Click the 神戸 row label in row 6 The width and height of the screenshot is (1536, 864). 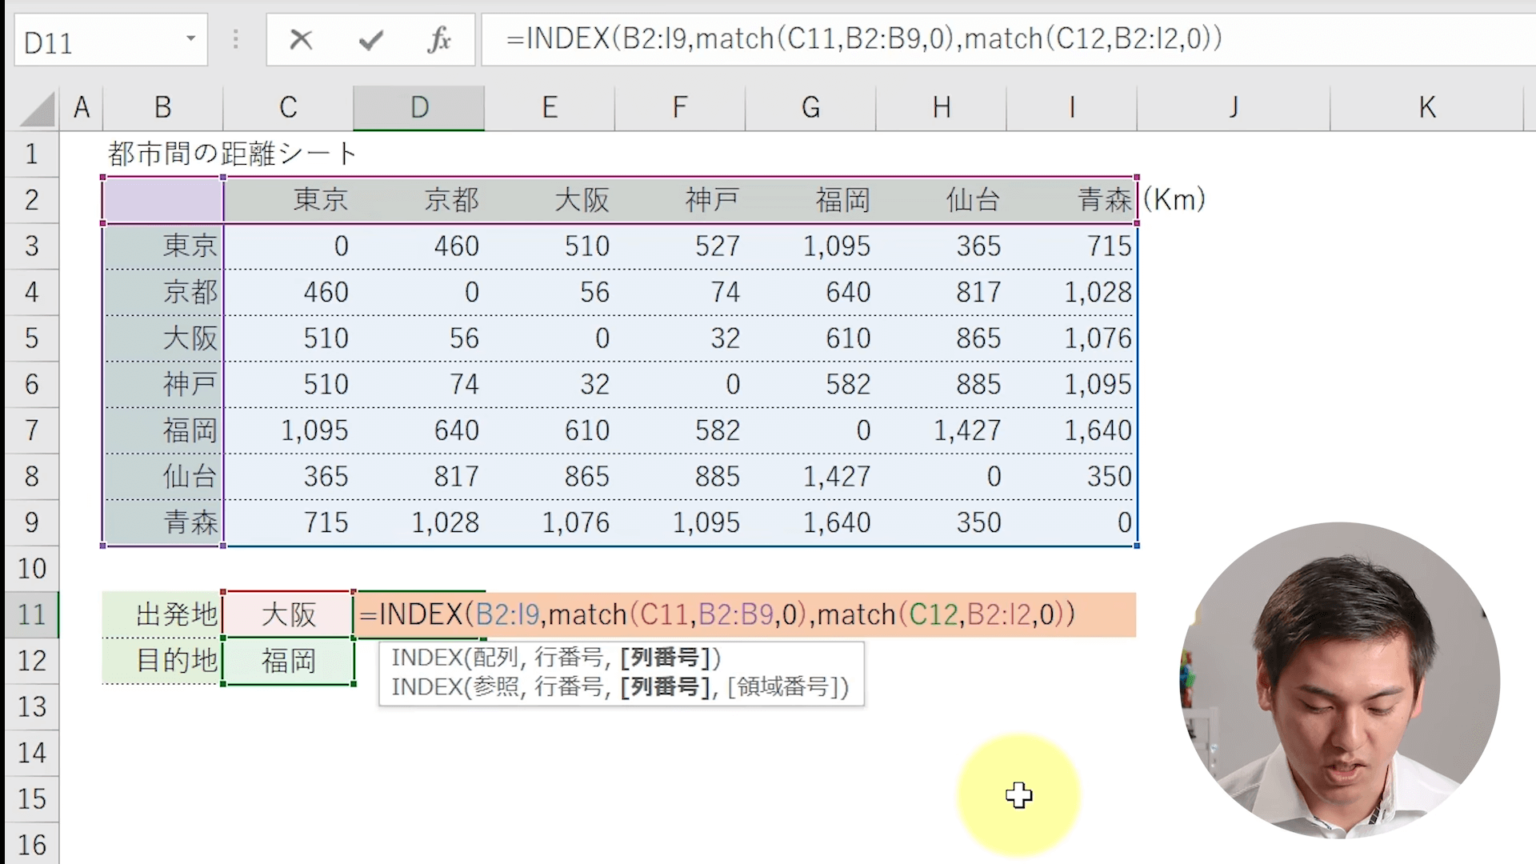coord(163,384)
